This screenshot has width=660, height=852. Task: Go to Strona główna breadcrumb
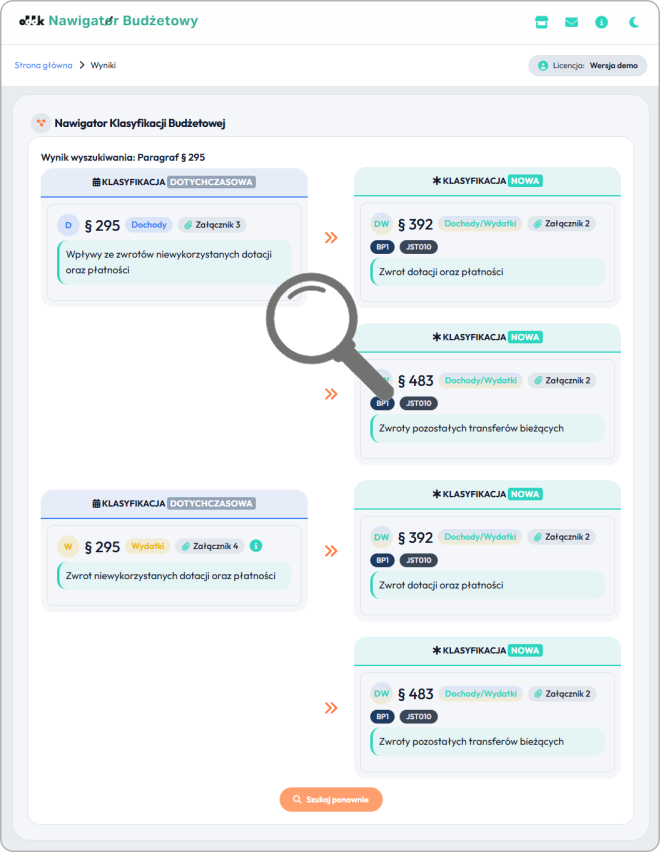pos(43,65)
